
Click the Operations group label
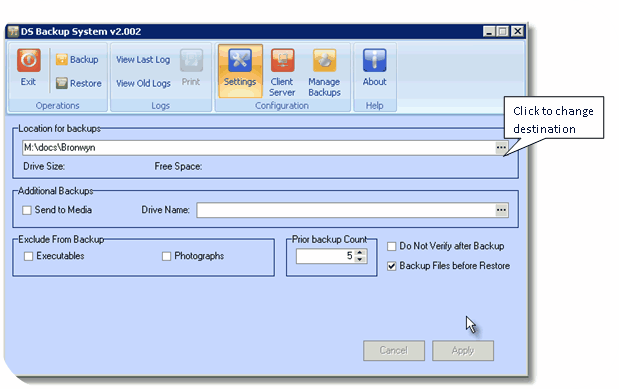tap(58, 106)
